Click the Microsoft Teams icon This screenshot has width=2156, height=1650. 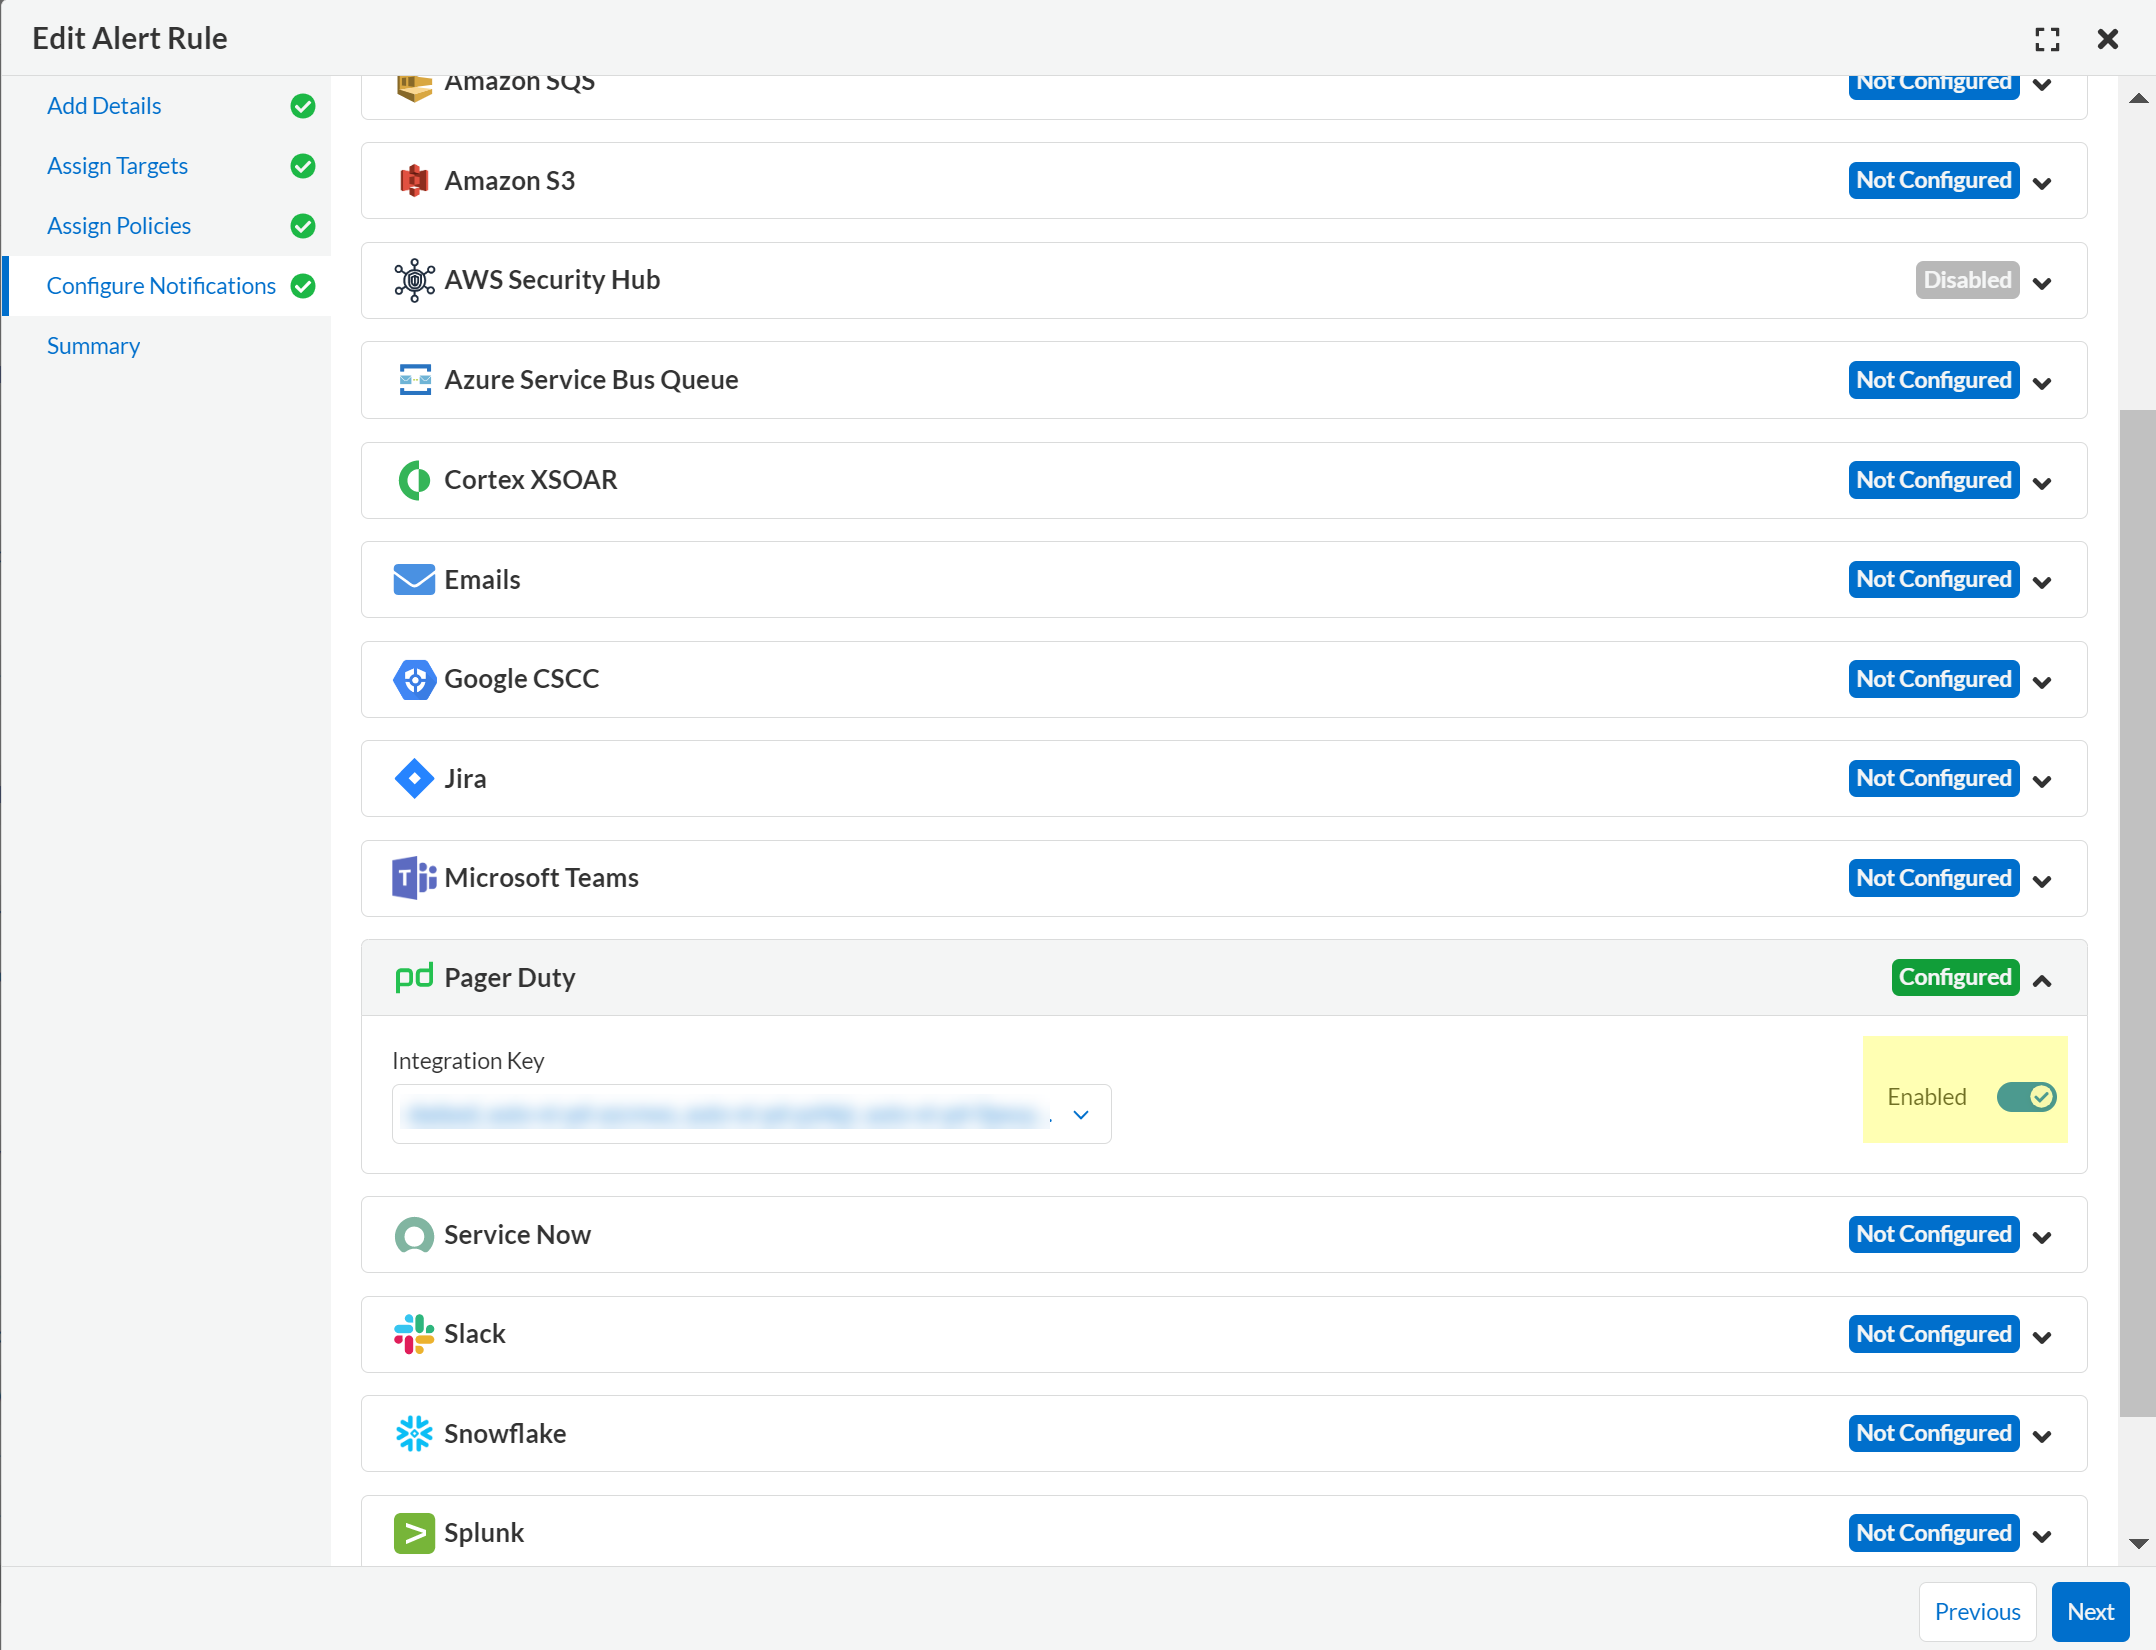pyautogui.click(x=414, y=878)
